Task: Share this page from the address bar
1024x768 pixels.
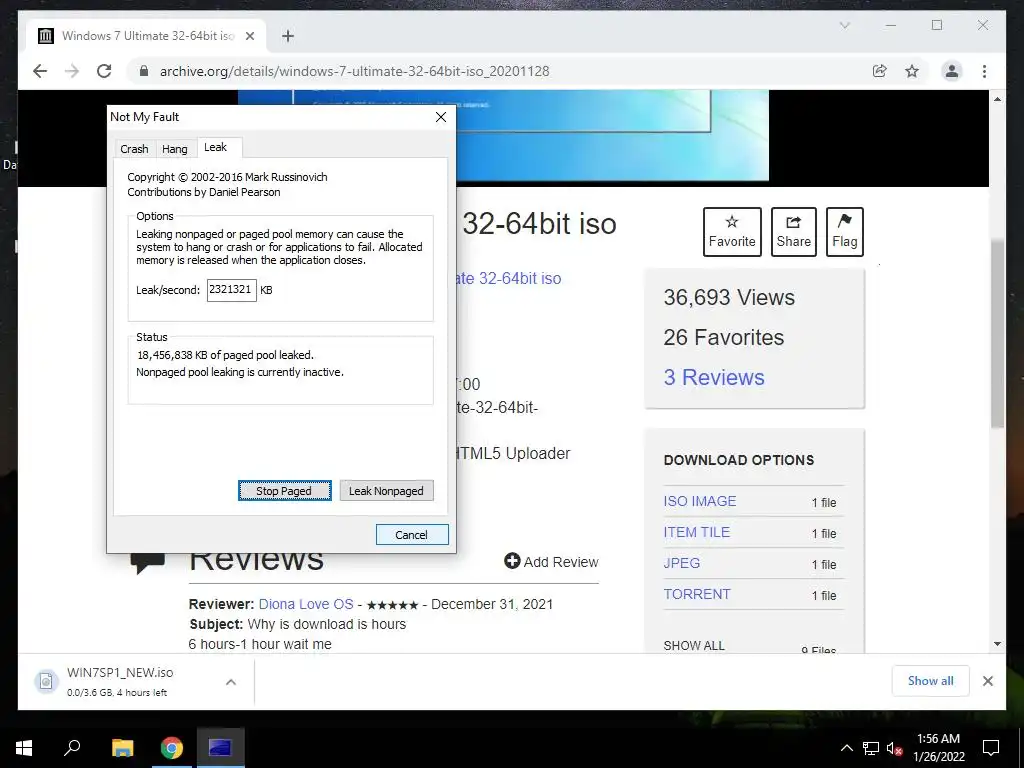Action: (880, 71)
